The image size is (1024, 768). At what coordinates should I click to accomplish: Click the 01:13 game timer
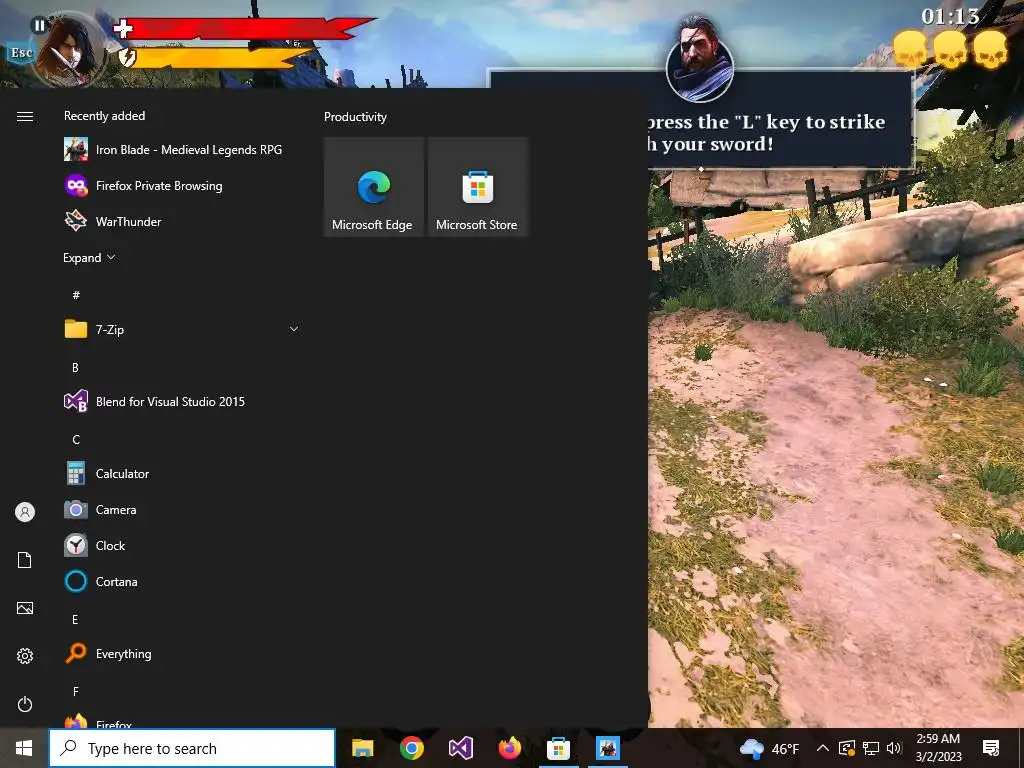coord(950,16)
